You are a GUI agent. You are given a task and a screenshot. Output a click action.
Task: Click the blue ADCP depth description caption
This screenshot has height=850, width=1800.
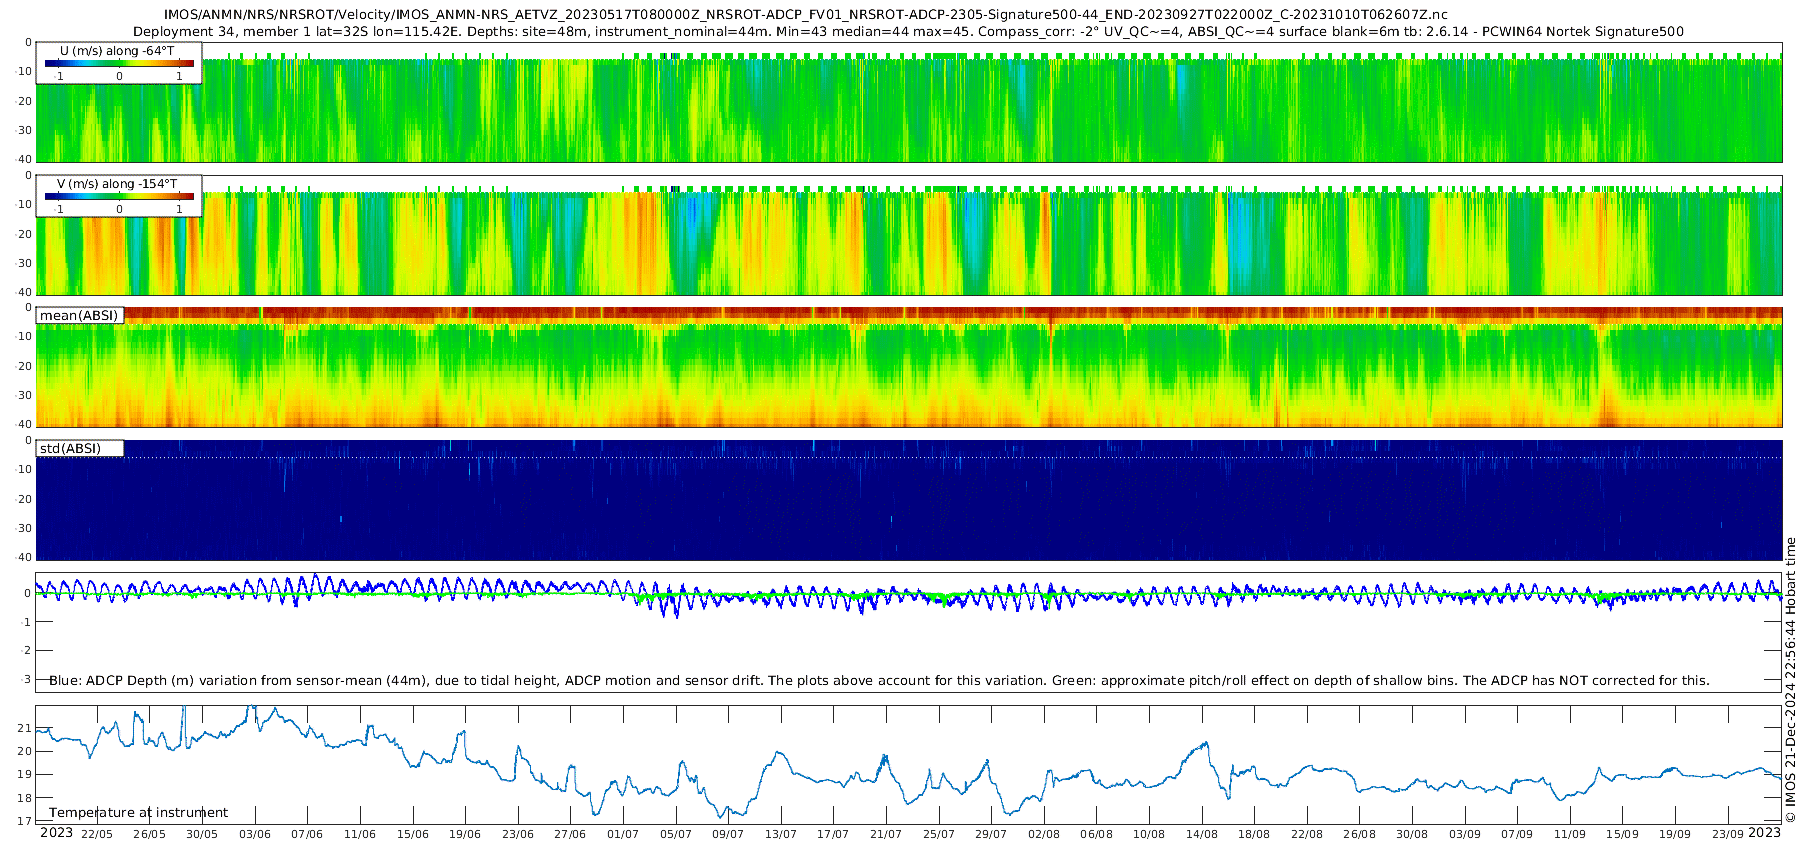(878, 680)
